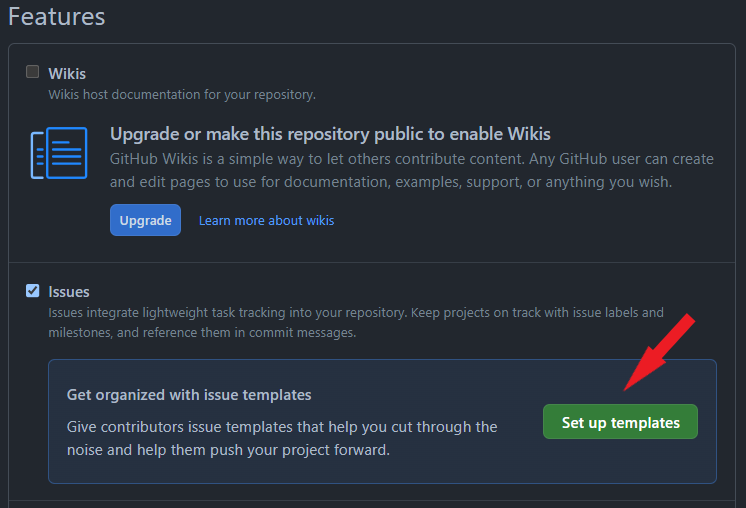
Task: Select the Issues label text
Action: 69,292
